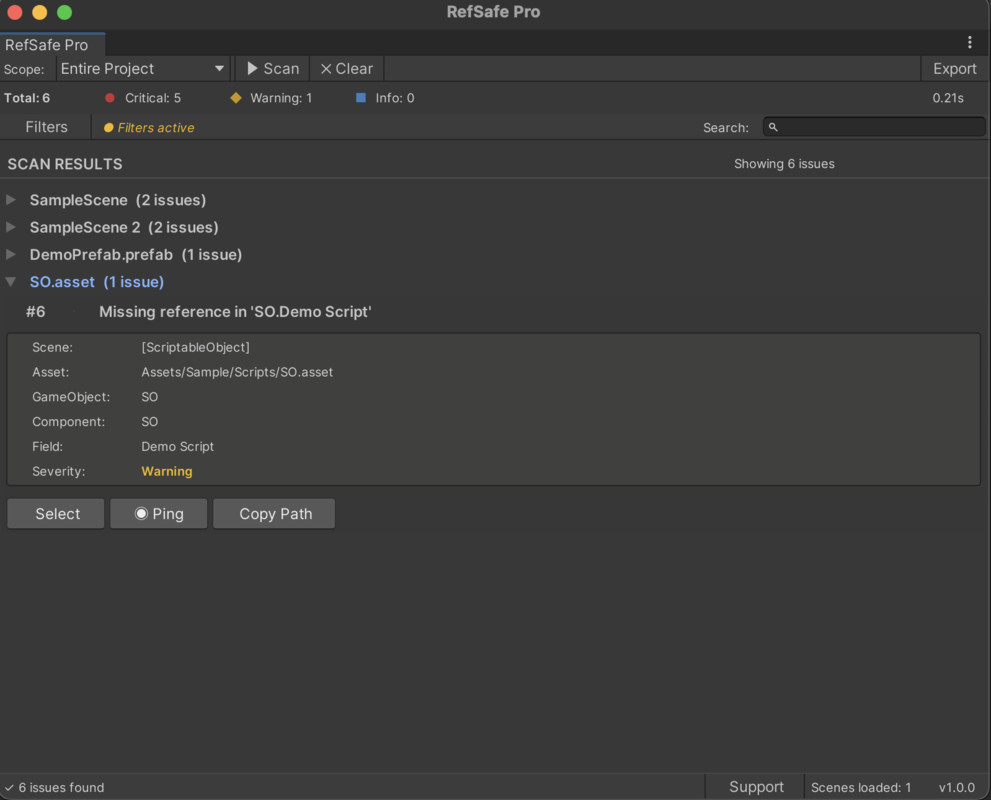Expand the DemoPrefab.prefab group arrow

(11, 254)
